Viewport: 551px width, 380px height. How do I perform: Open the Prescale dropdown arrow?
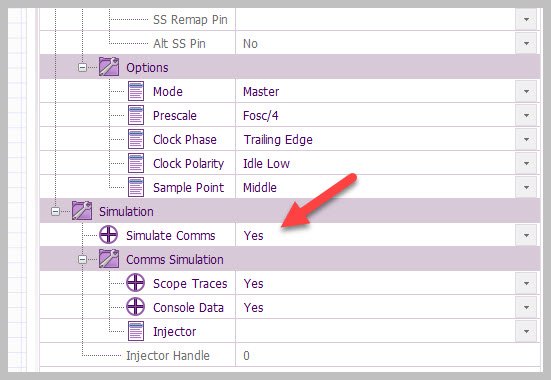tap(526, 115)
